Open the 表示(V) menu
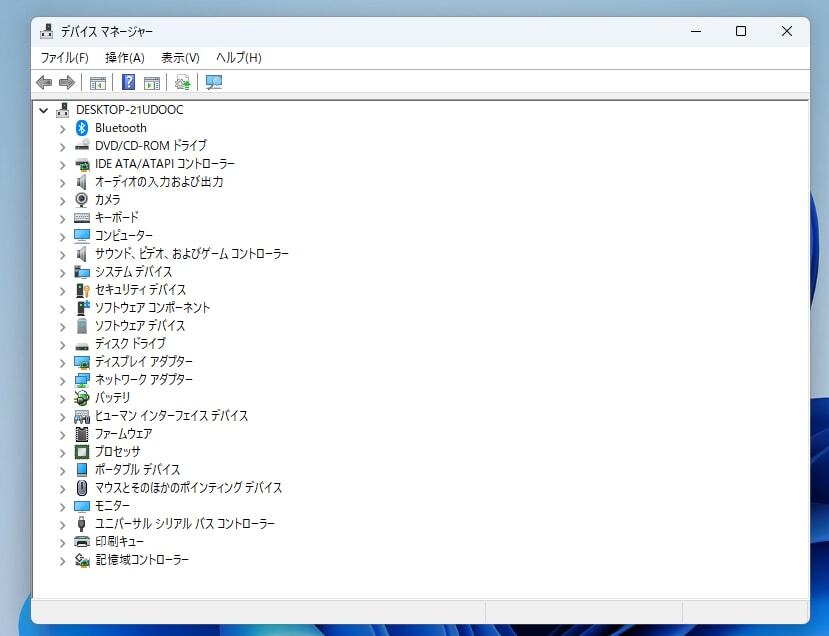This screenshot has width=829, height=636. tap(180, 58)
